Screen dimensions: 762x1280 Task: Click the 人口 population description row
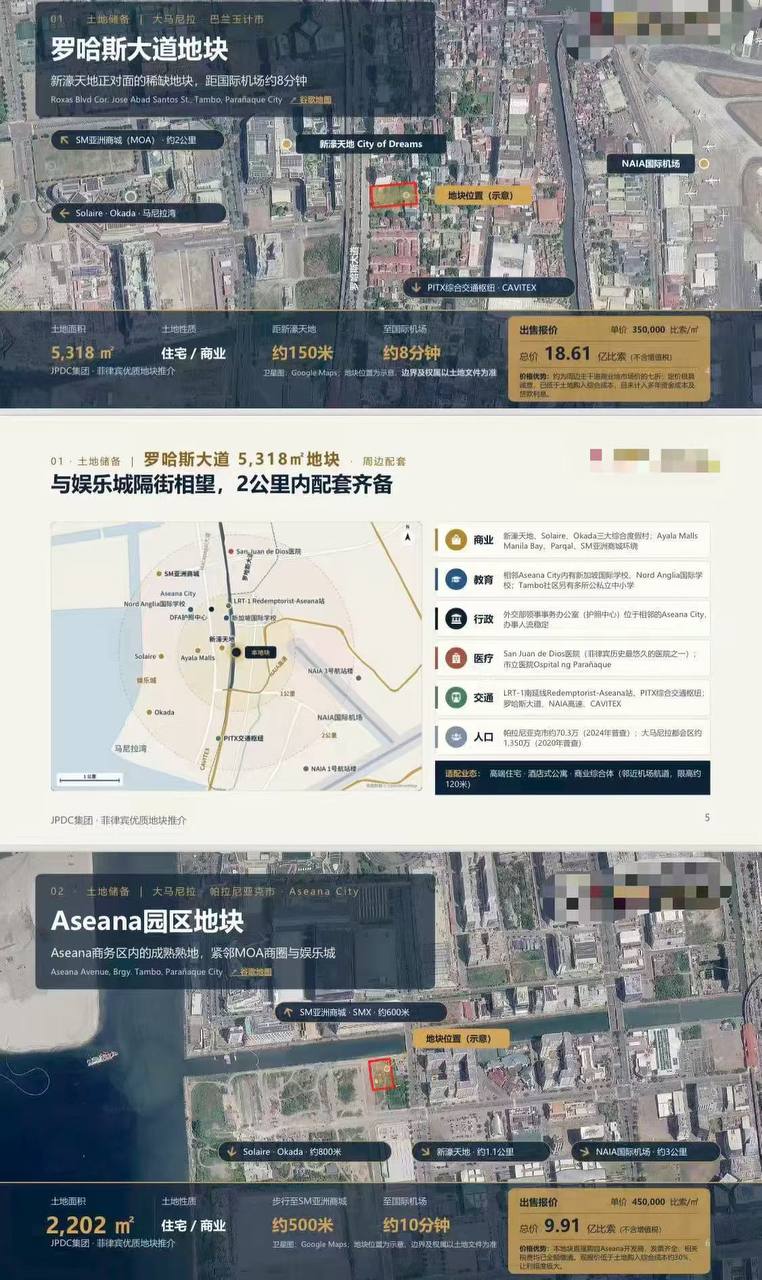572,737
